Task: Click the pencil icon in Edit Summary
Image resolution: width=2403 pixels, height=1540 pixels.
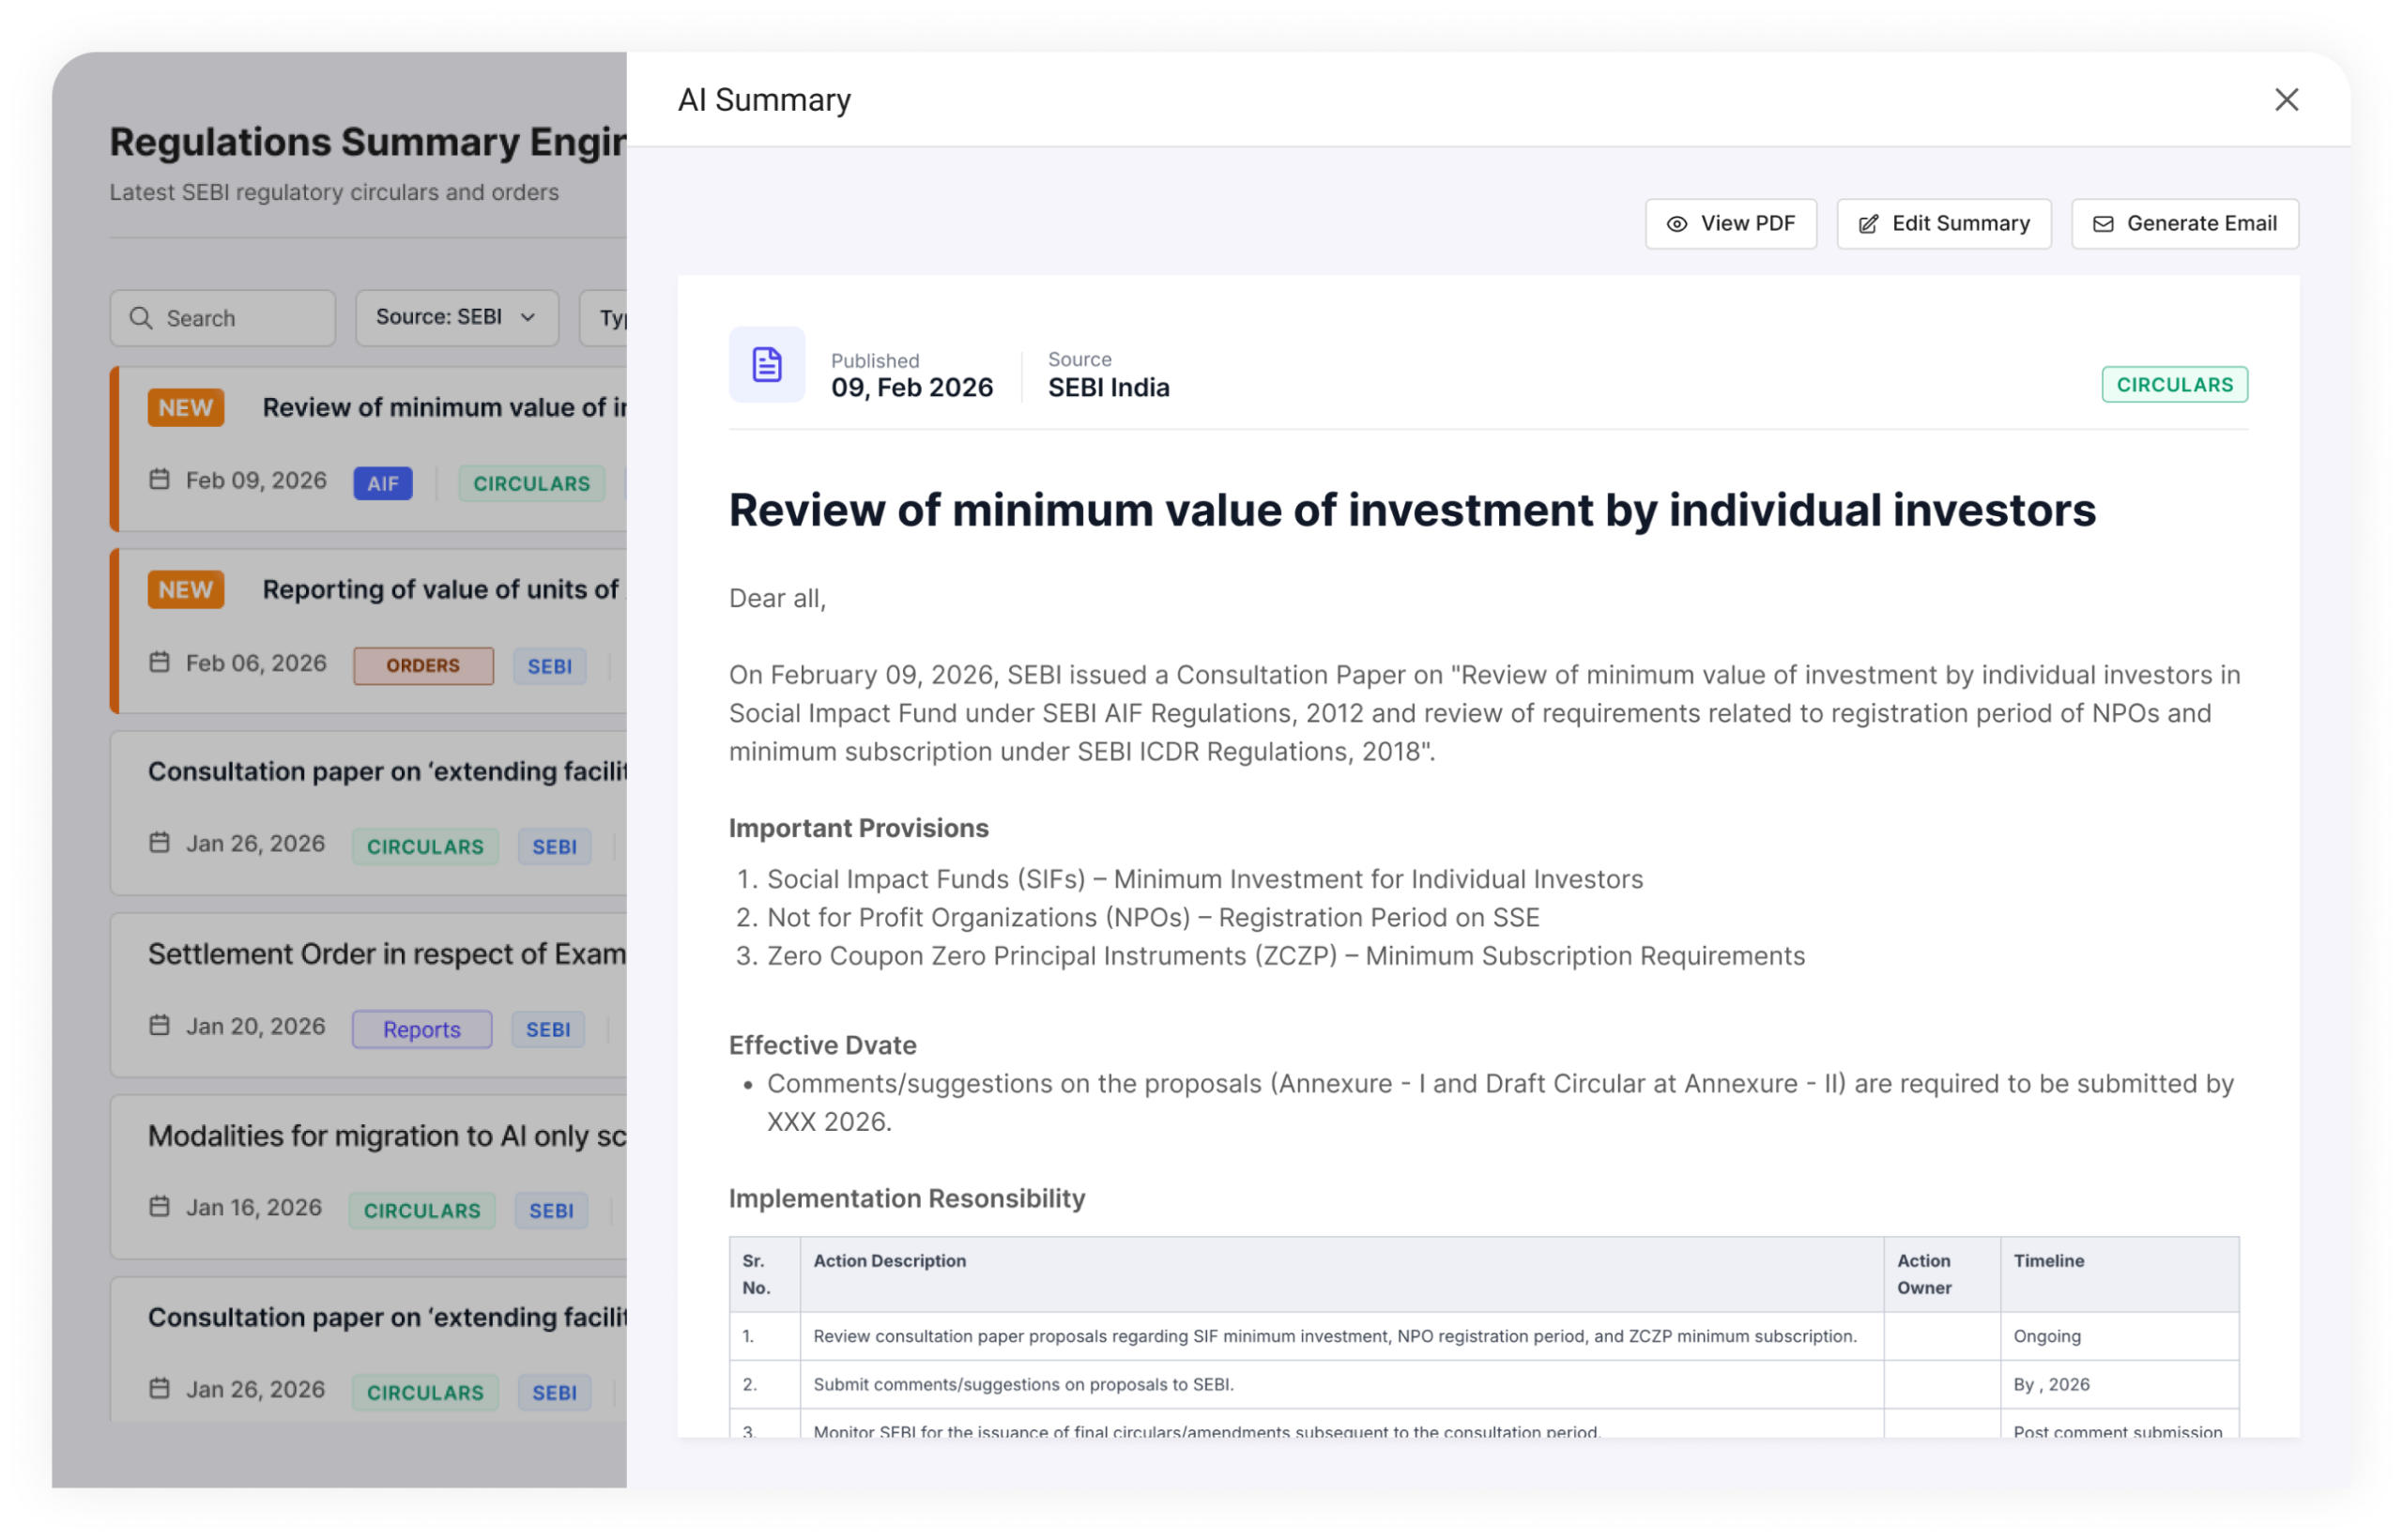Action: 1868,224
